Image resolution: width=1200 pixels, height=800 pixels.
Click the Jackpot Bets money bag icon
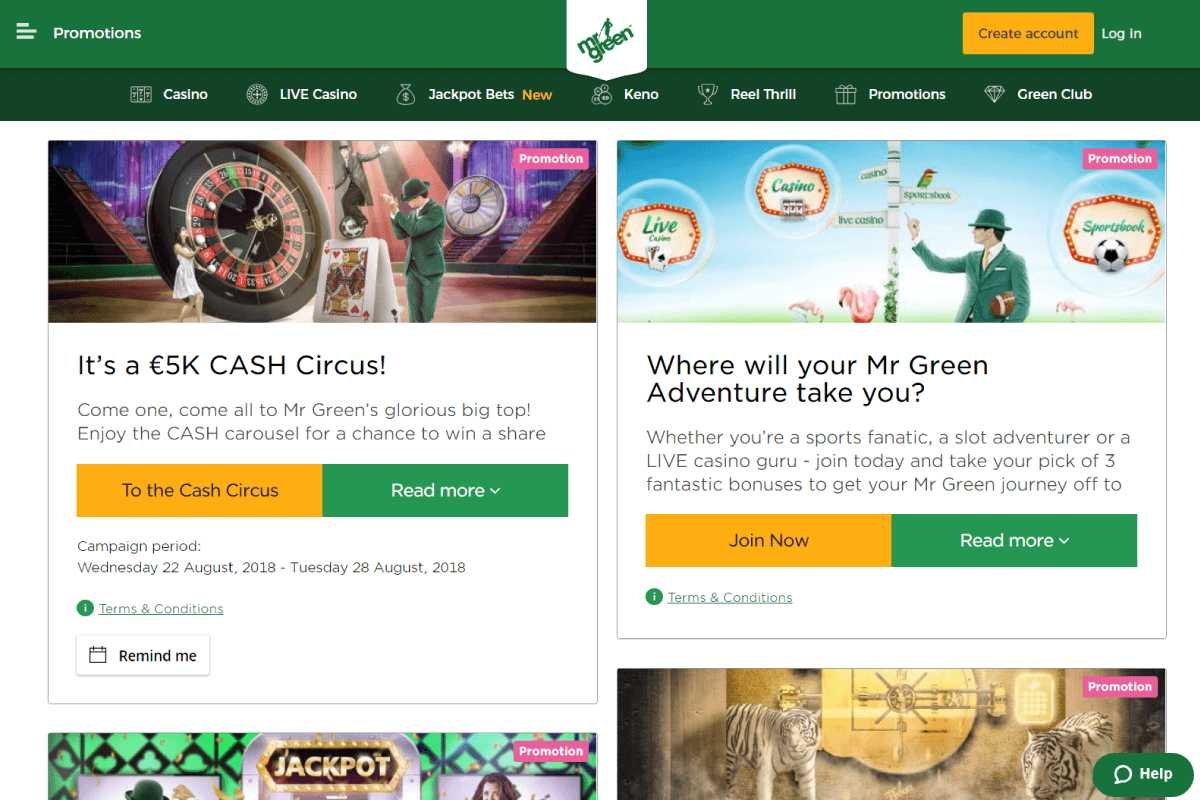(405, 94)
